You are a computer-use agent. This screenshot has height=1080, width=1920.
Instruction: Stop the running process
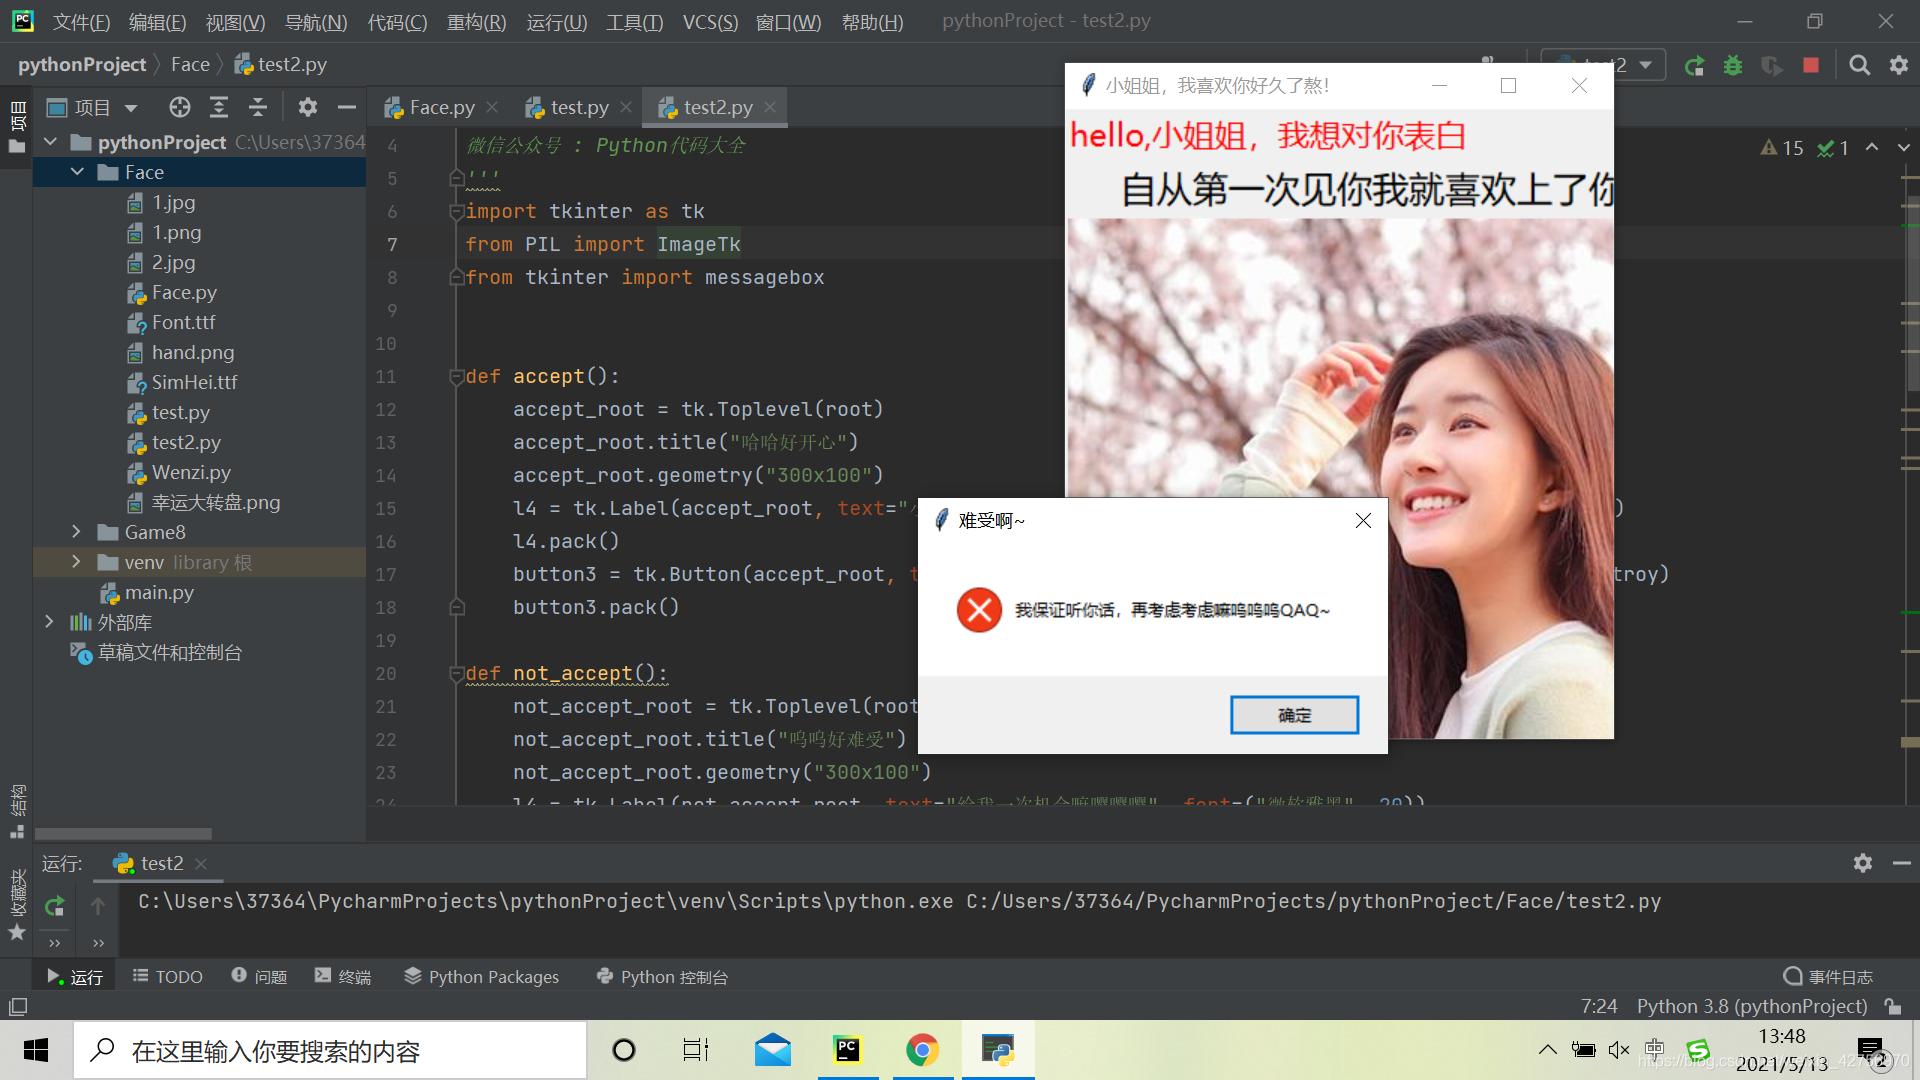tap(1810, 65)
